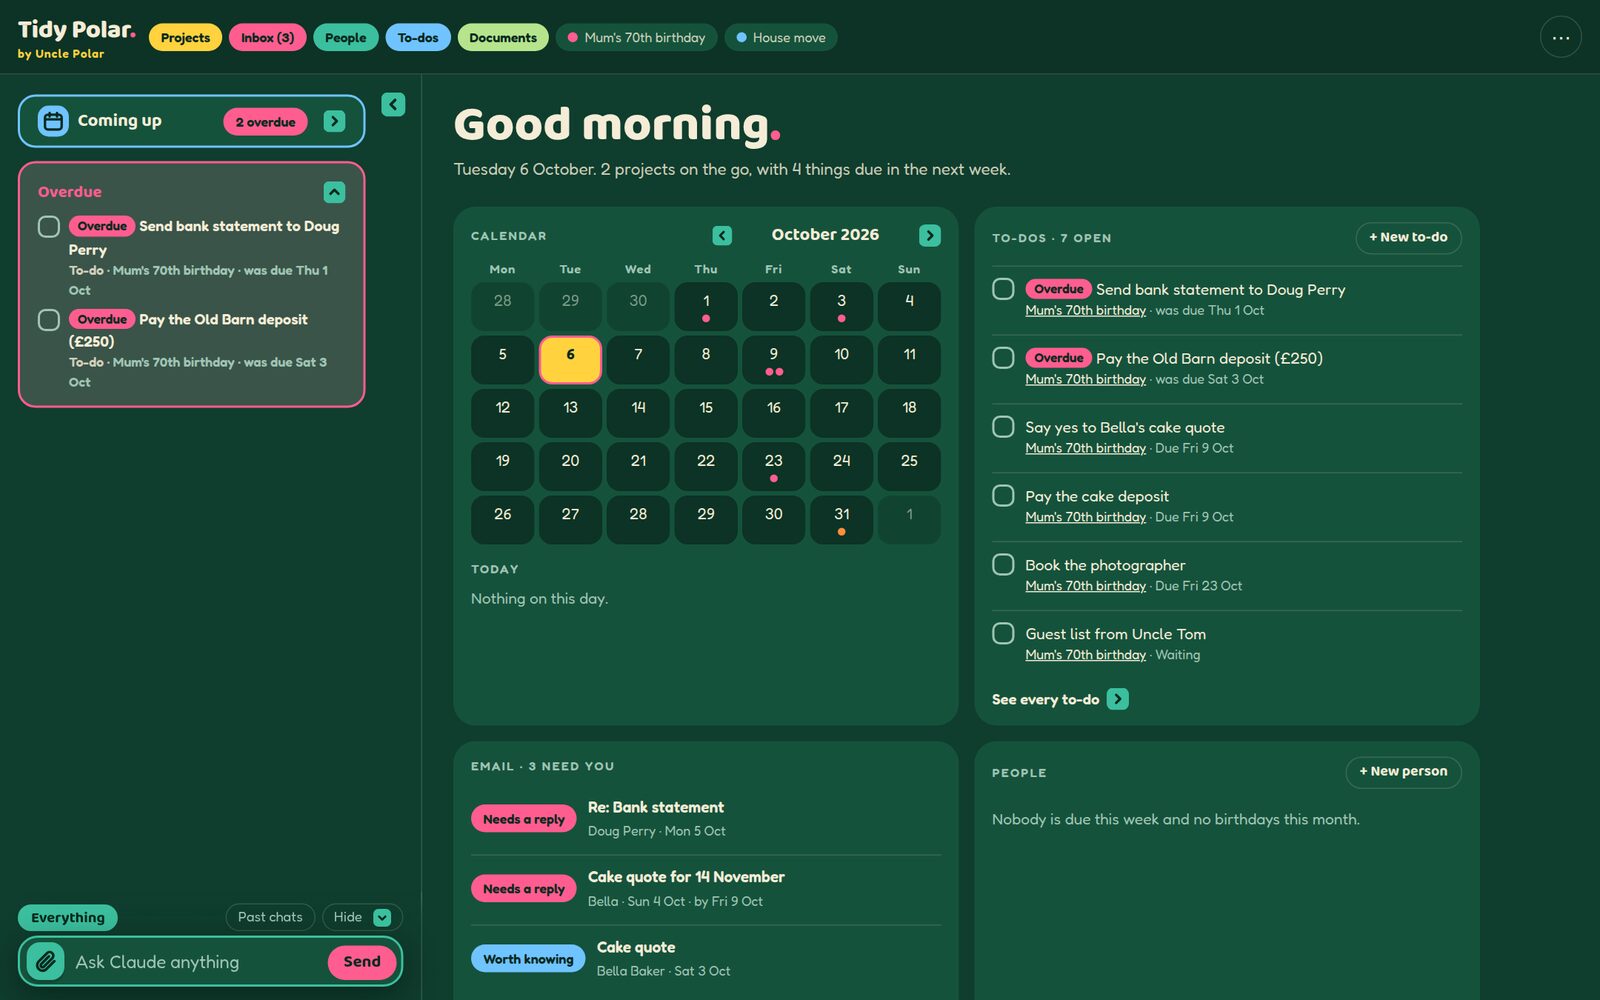Check off Book the photographer
The height and width of the screenshot is (1000, 1600).
pos(1003,565)
